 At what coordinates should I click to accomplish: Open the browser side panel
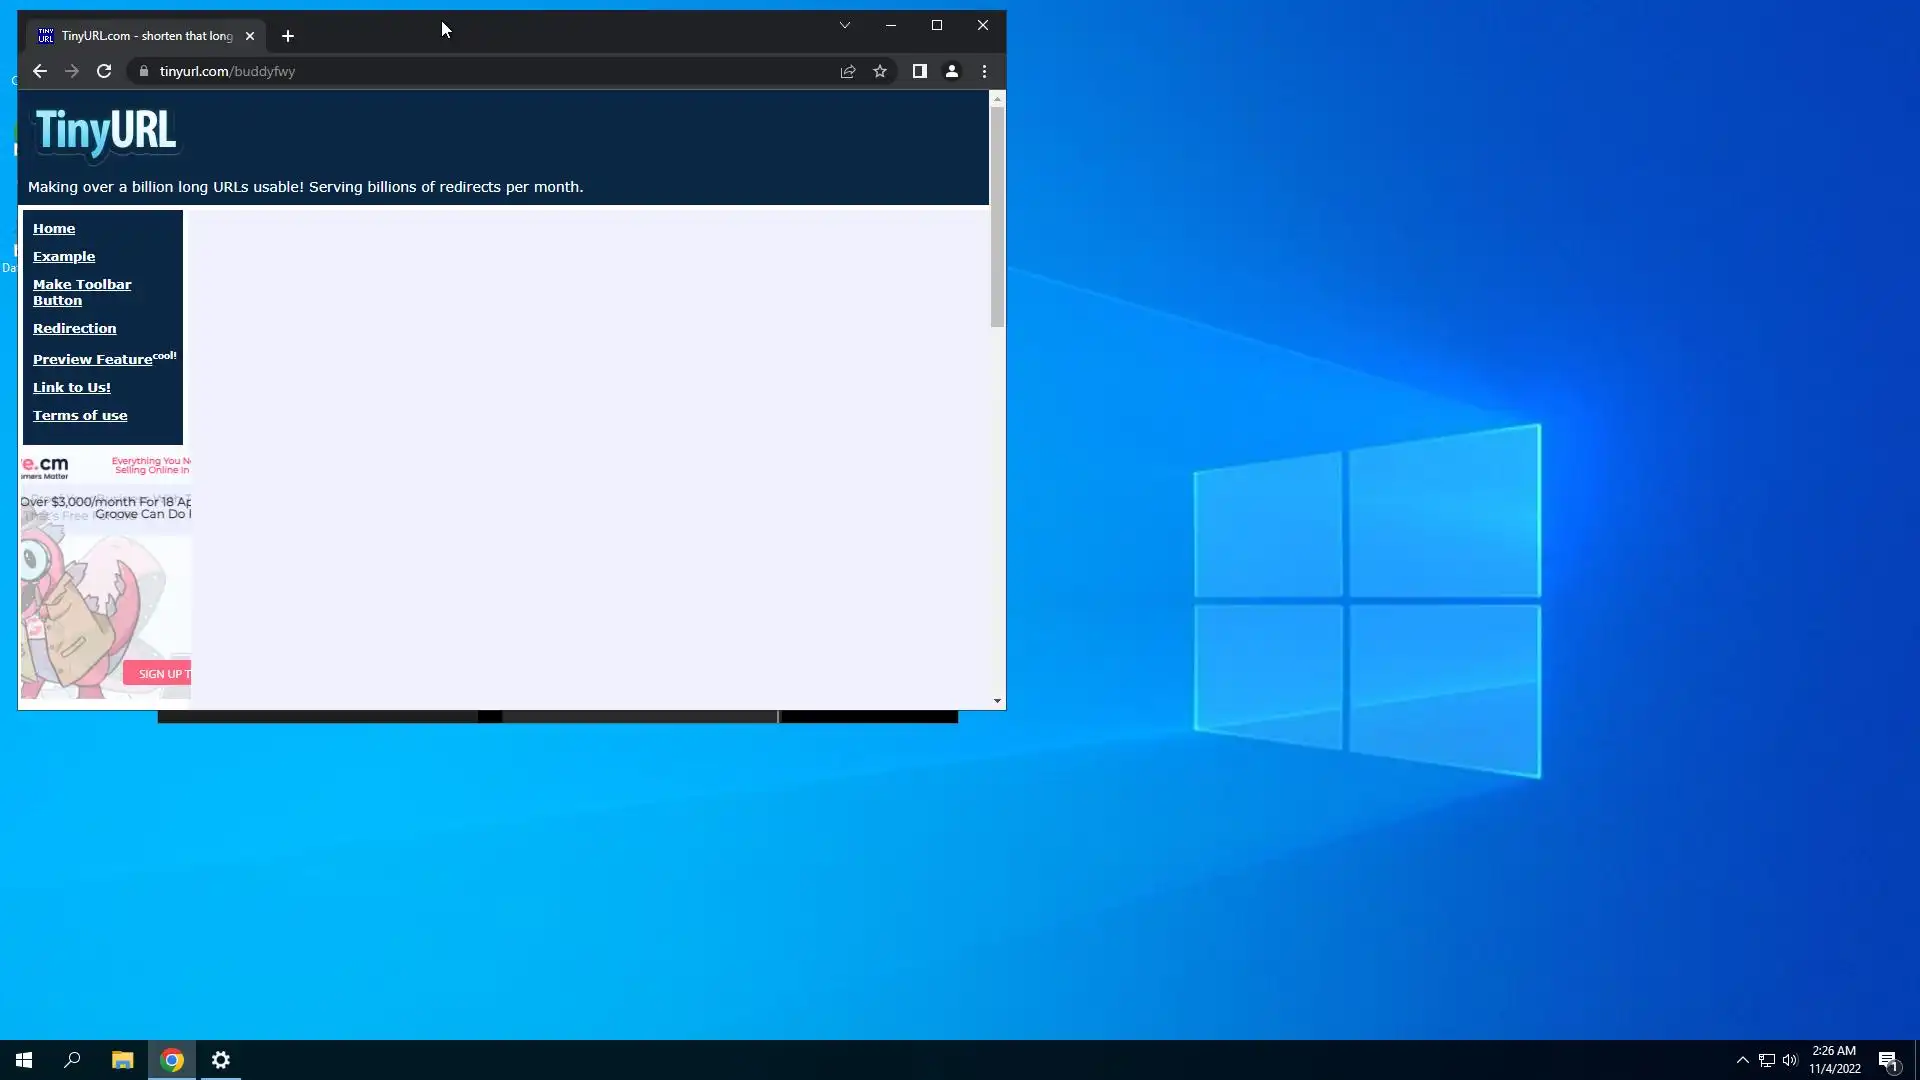[x=919, y=71]
